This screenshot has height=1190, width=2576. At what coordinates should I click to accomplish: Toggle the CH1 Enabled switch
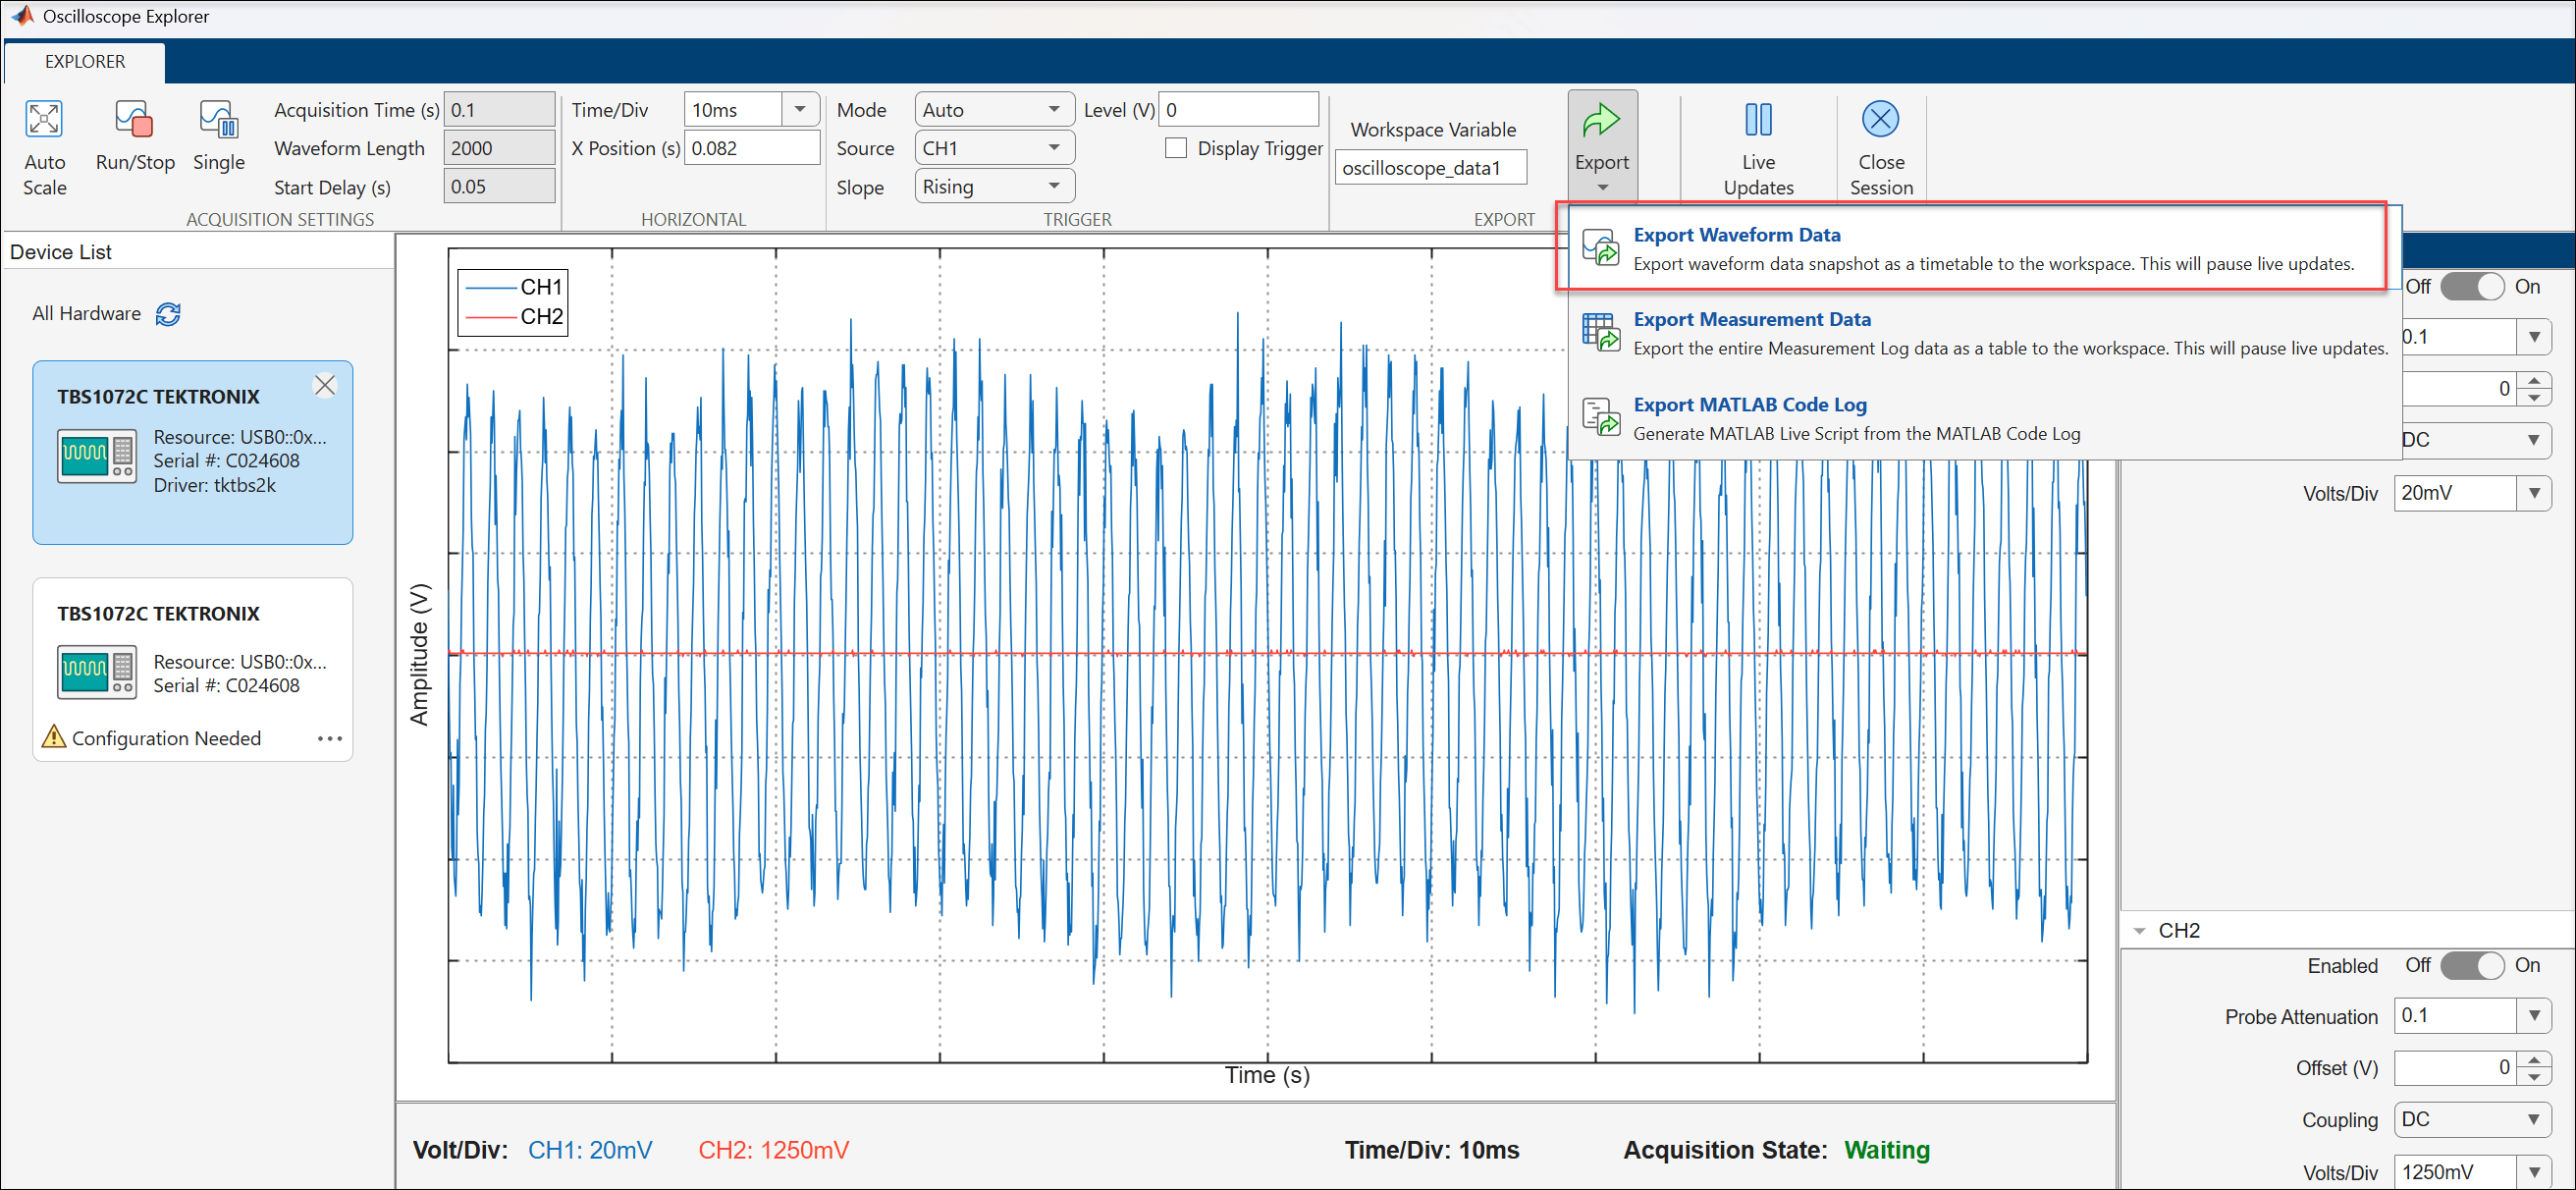tap(2471, 287)
